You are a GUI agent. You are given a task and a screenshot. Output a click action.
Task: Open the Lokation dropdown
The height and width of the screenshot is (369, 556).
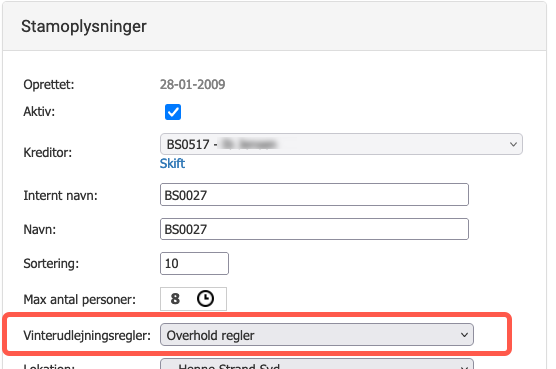(317, 364)
